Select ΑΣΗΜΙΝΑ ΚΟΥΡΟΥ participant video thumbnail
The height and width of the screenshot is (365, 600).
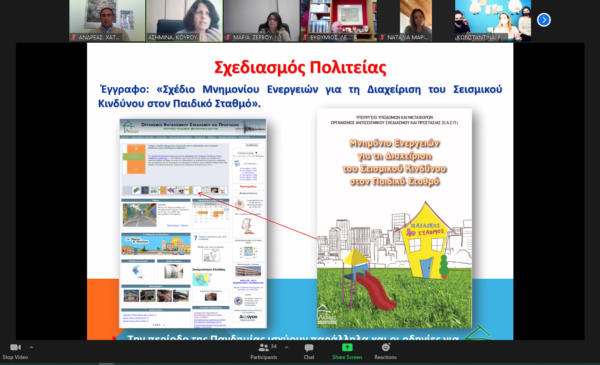(x=184, y=21)
